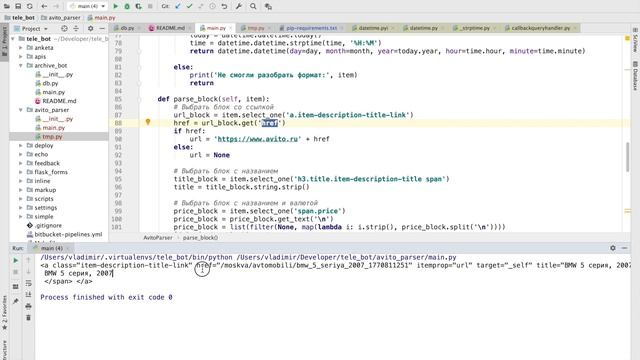The image size is (640, 360).
Task: Revert changes with the undo arrow
Action: [224, 7]
